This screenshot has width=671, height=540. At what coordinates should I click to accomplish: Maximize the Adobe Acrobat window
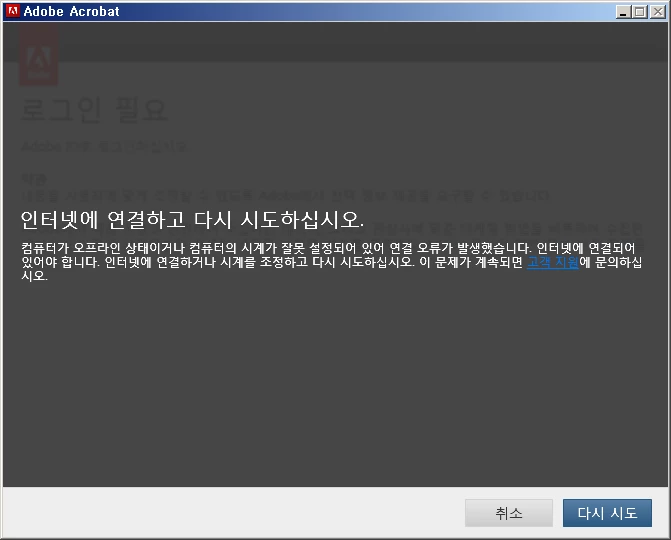(640, 12)
